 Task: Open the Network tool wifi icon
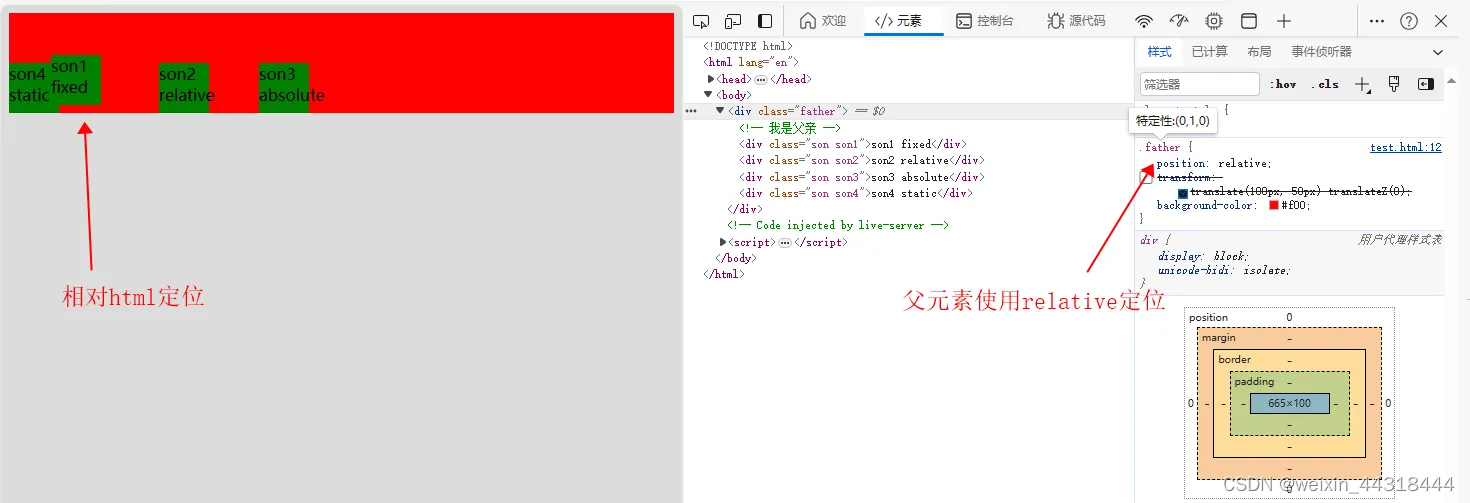[x=1144, y=21]
